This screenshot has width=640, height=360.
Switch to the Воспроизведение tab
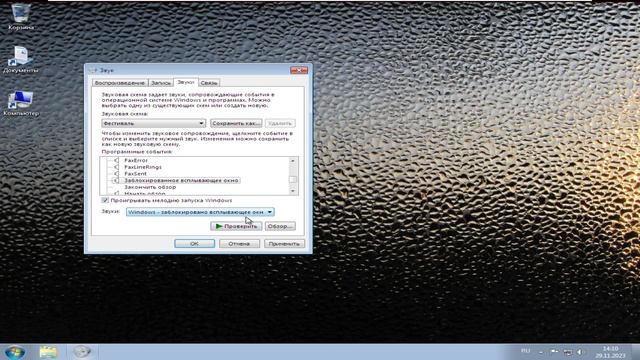click(x=120, y=83)
